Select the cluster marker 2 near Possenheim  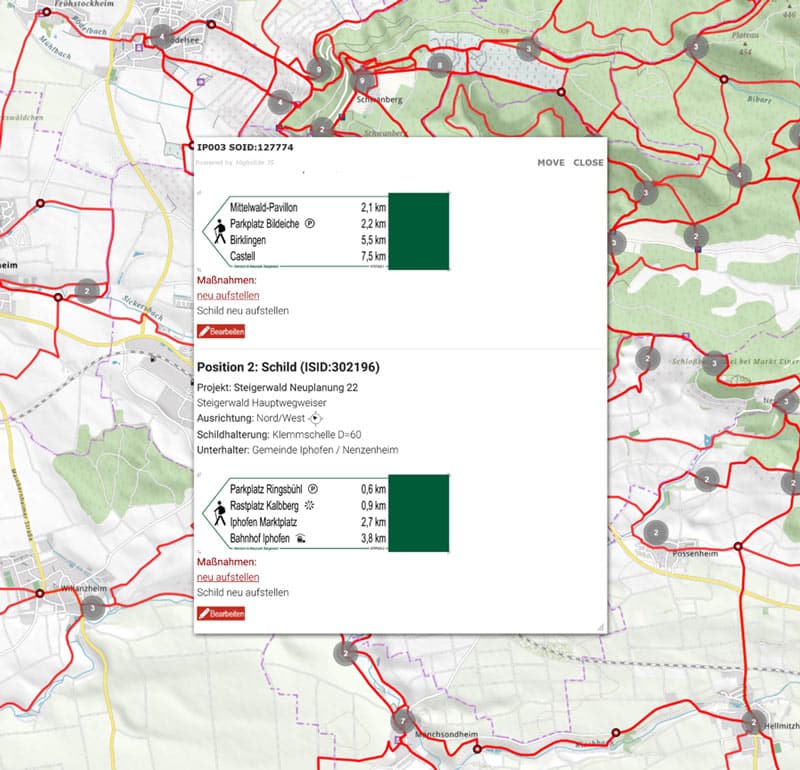click(656, 532)
